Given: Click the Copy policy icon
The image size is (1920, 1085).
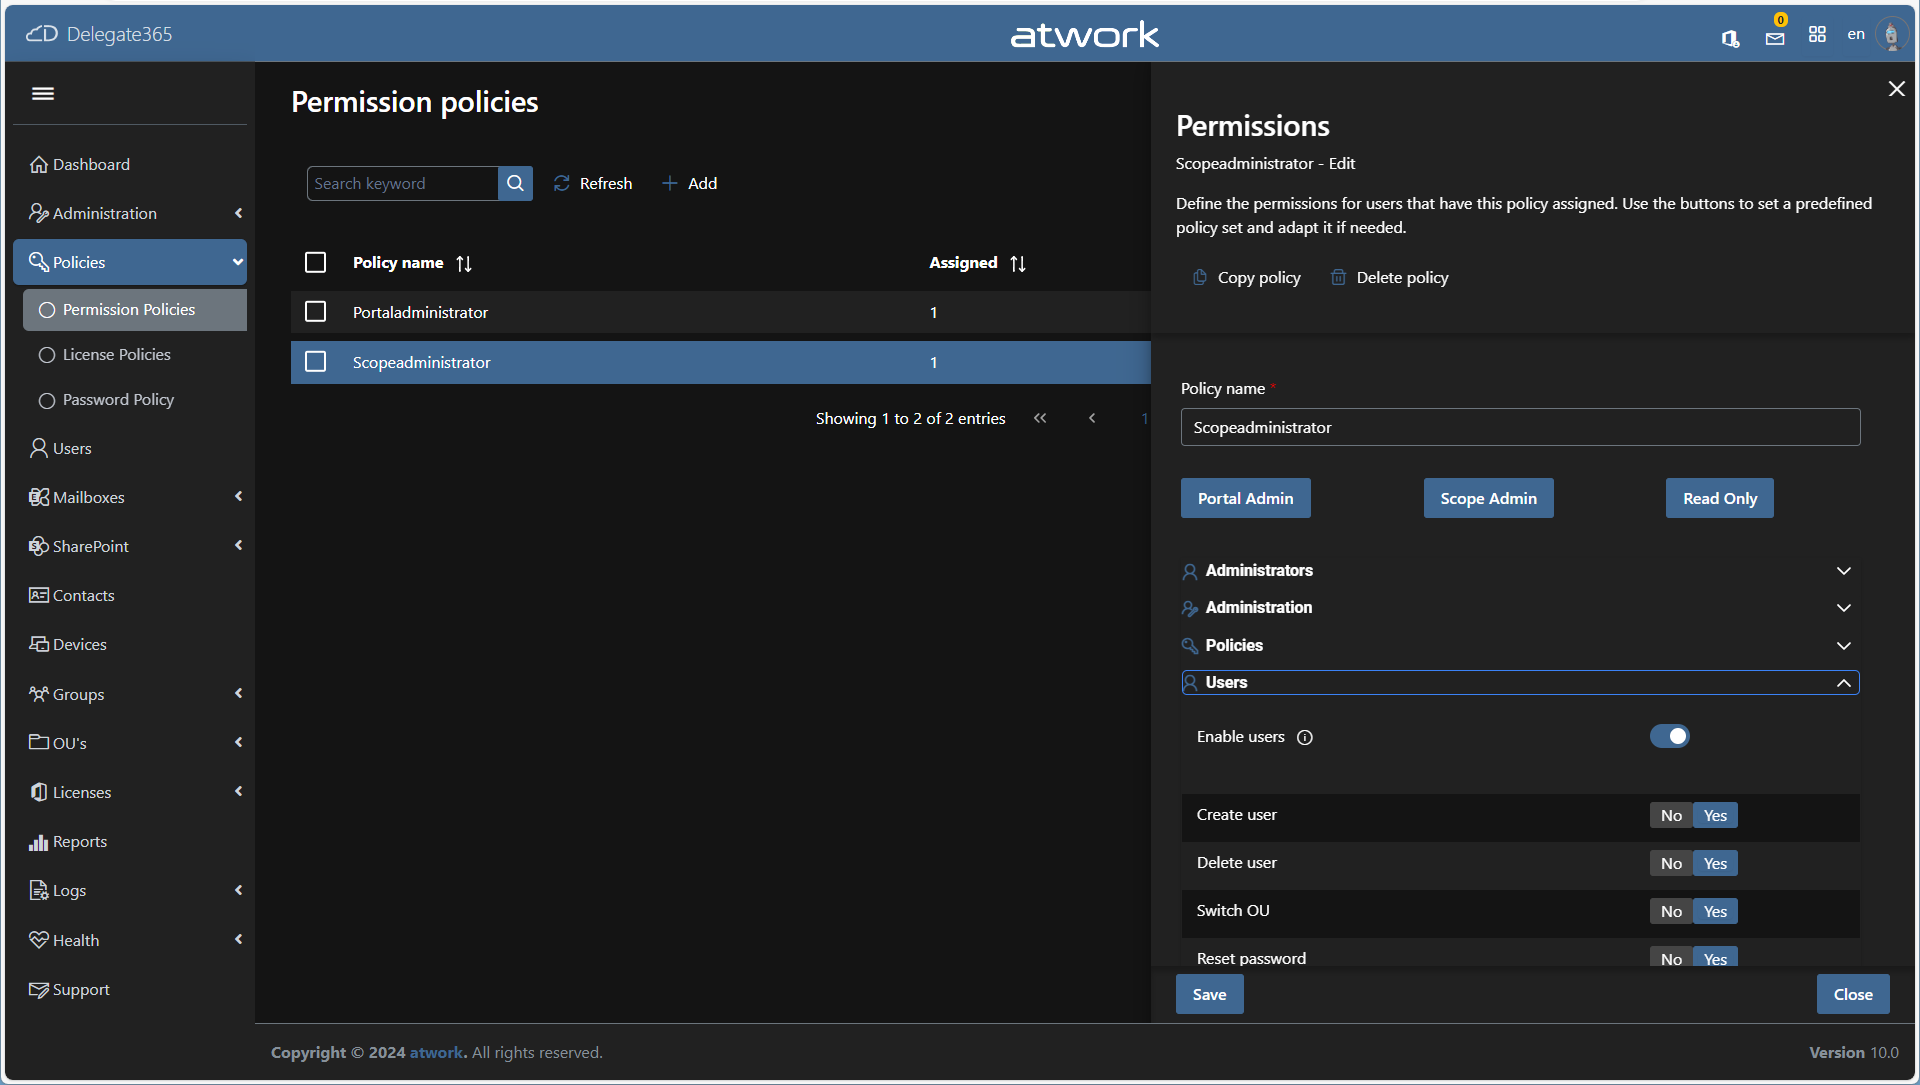Looking at the screenshot, I should coord(1200,277).
